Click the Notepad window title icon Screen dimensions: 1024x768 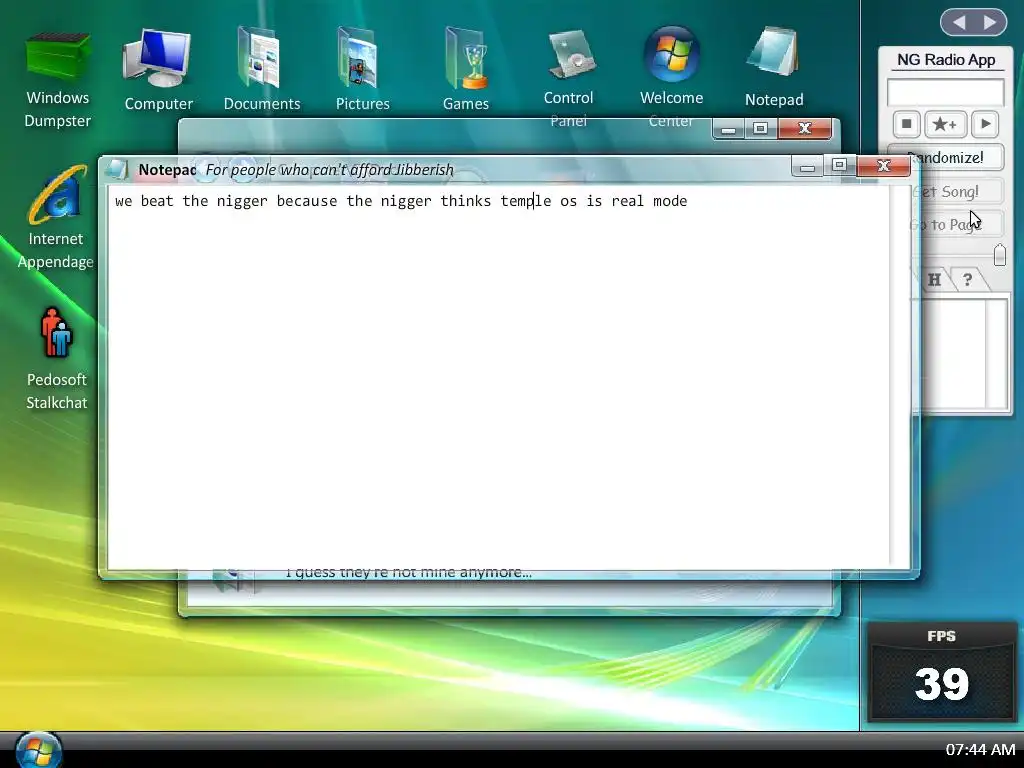click(116, 169)
